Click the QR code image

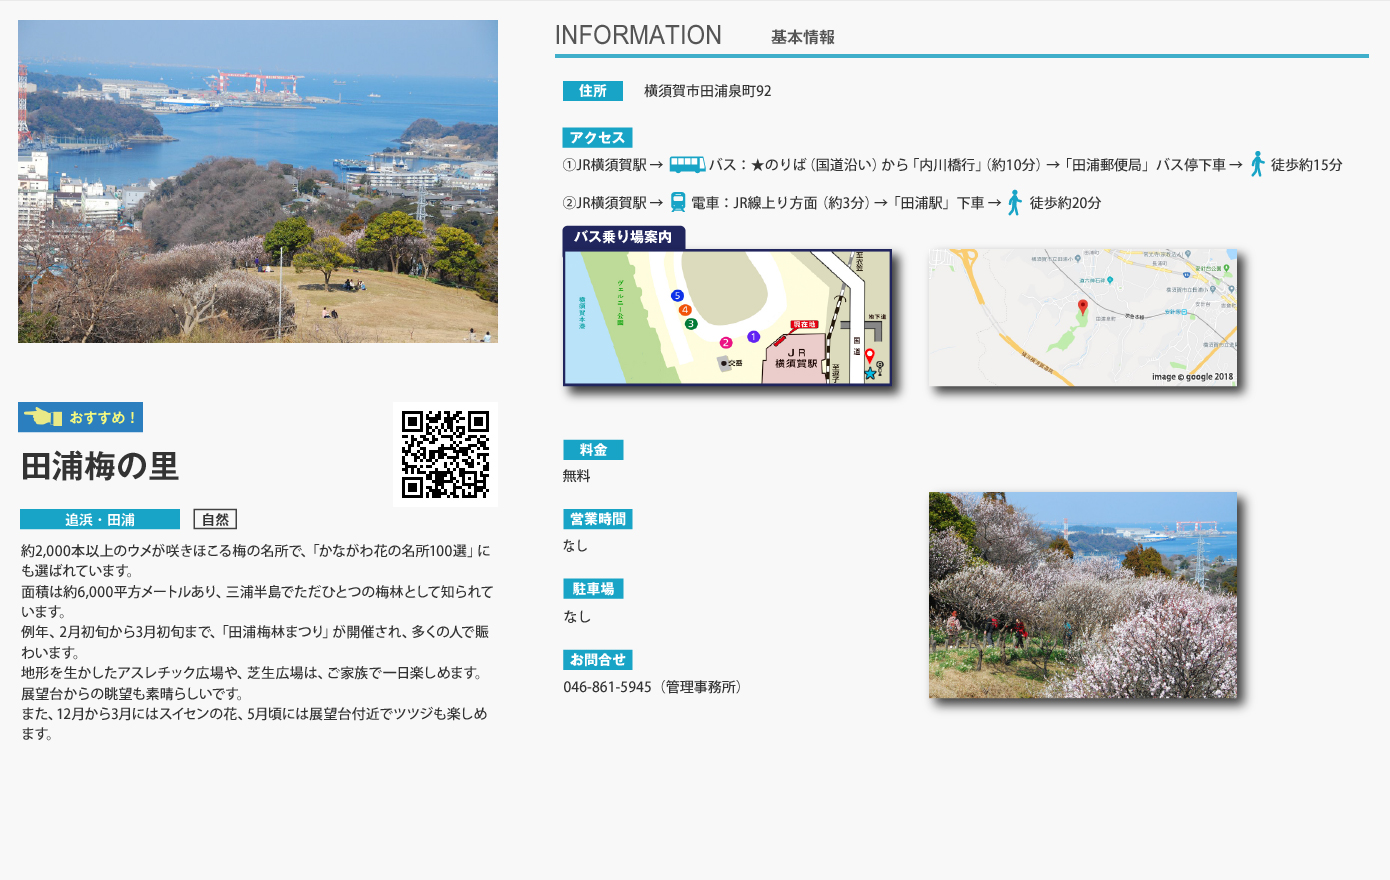pyautogui.click(x=445, y=454)
